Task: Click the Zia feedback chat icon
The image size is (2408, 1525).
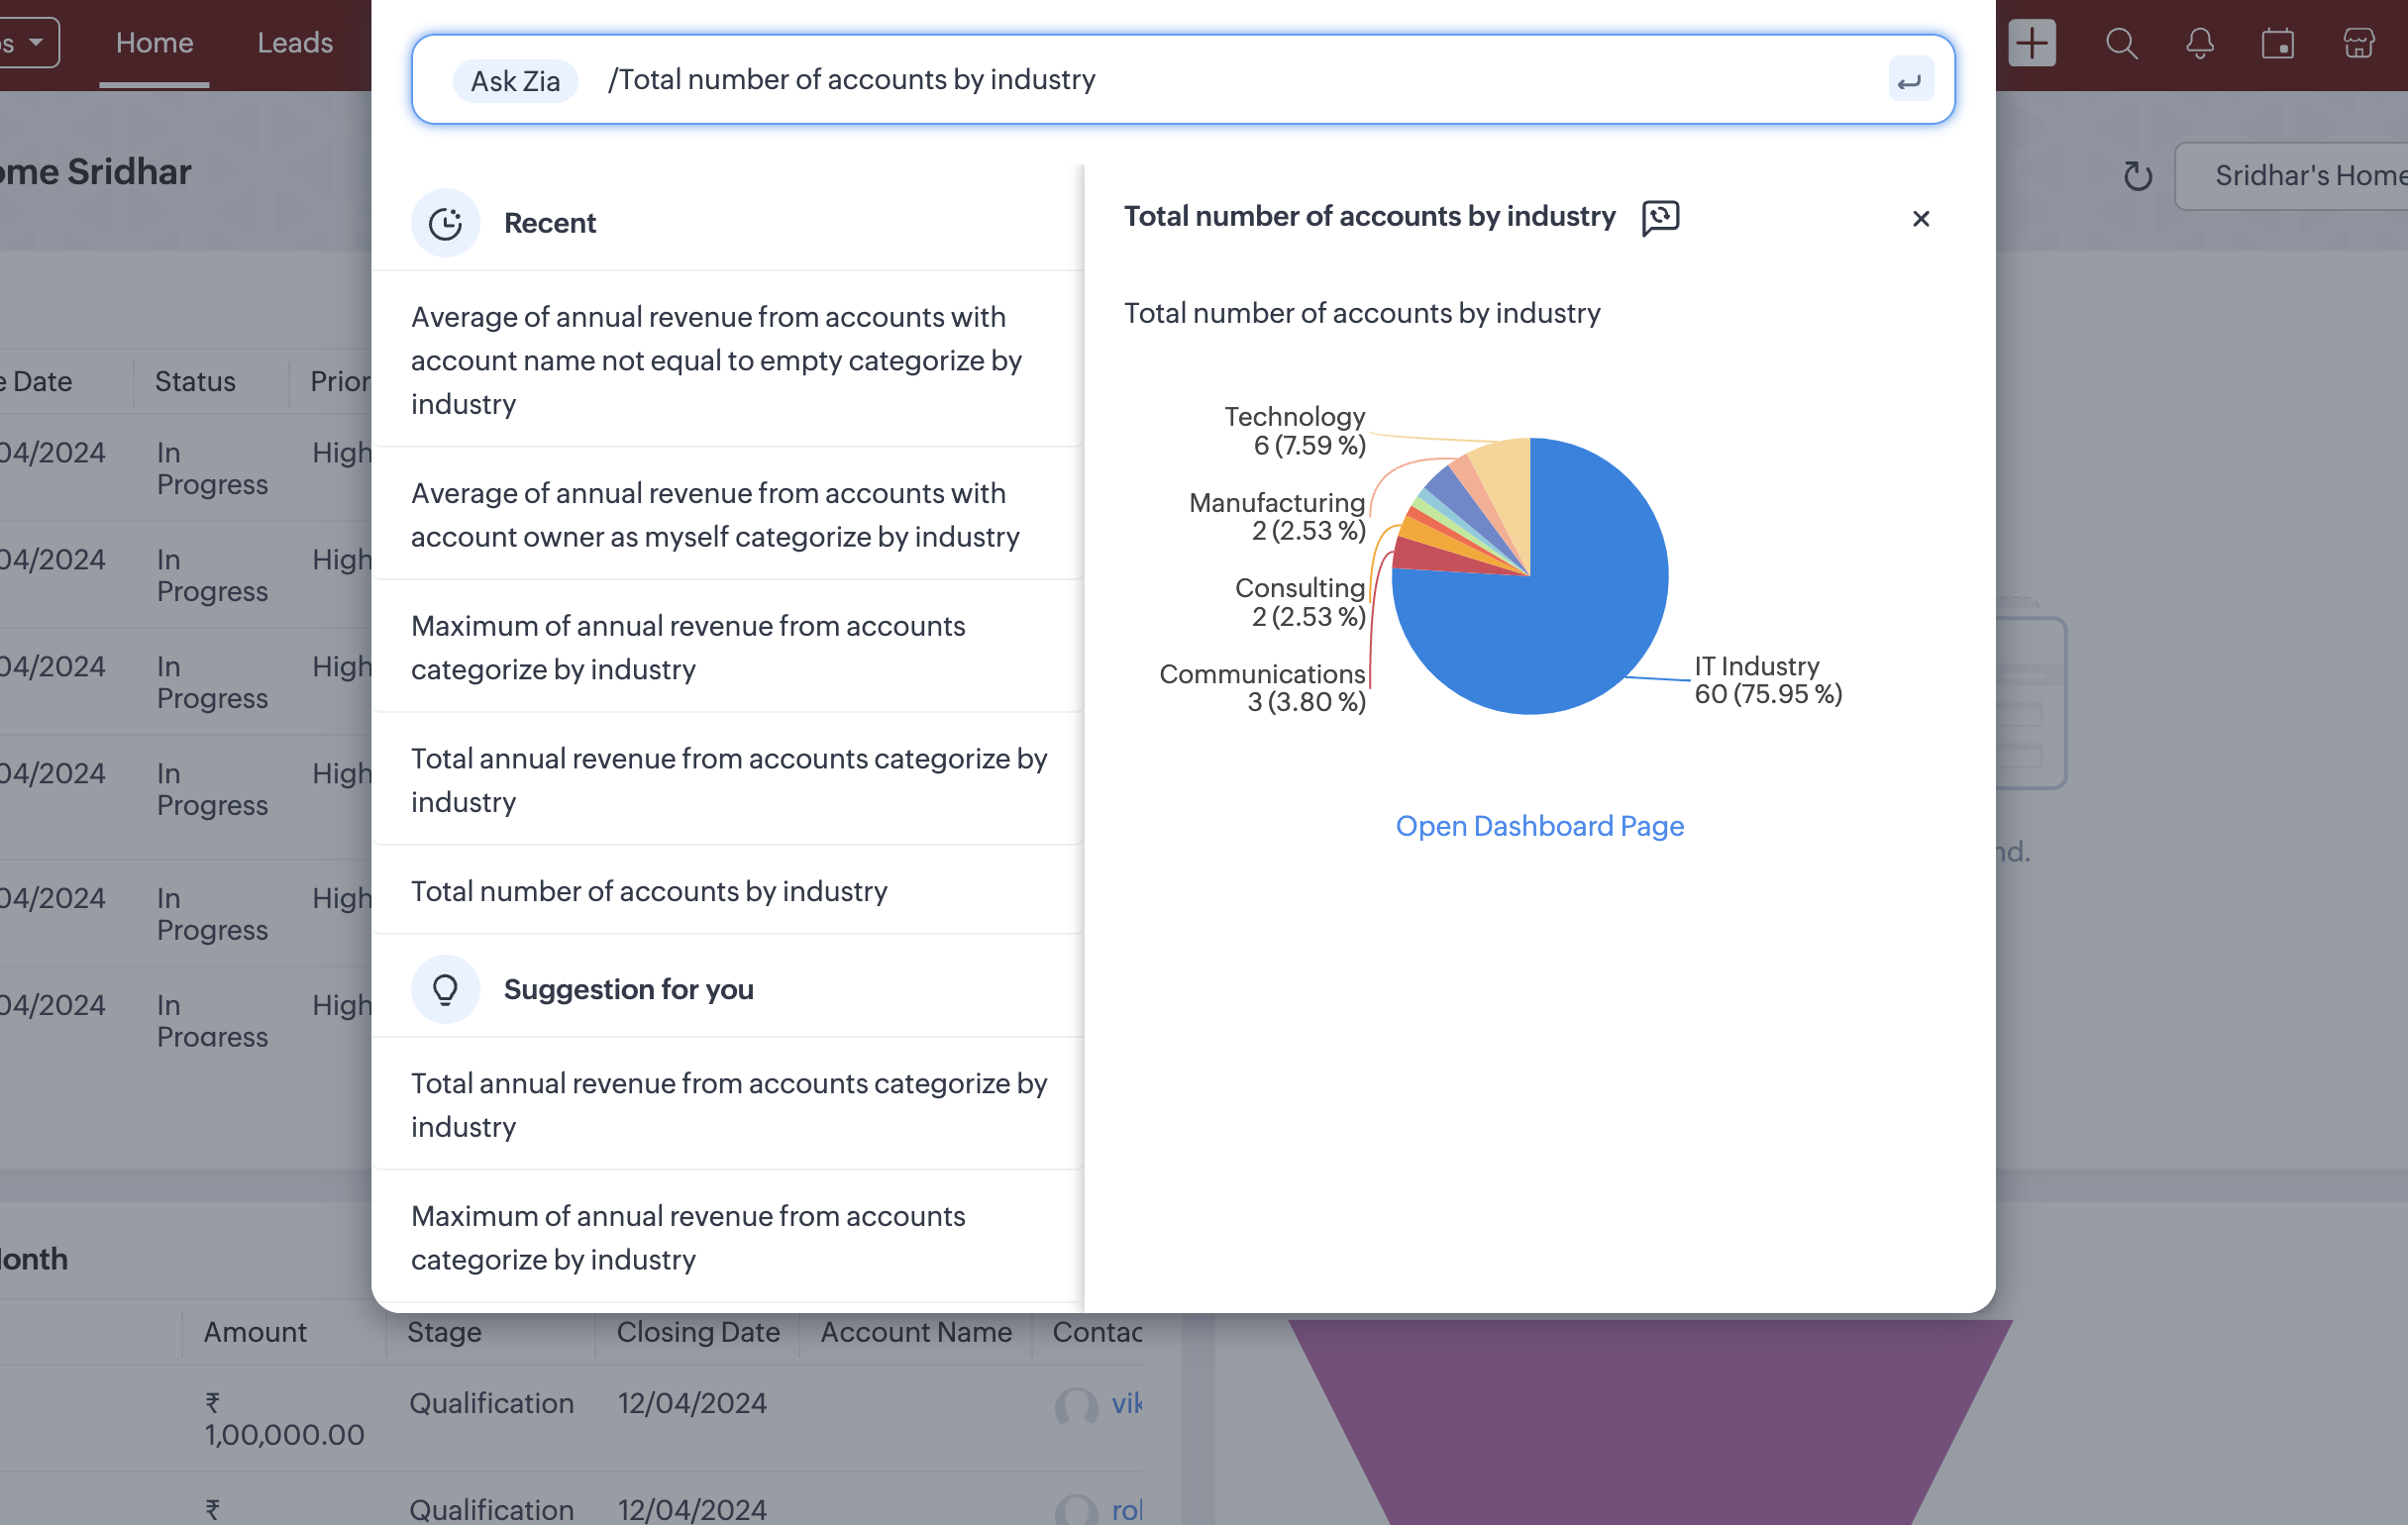Action: [x=1660, y=217]
